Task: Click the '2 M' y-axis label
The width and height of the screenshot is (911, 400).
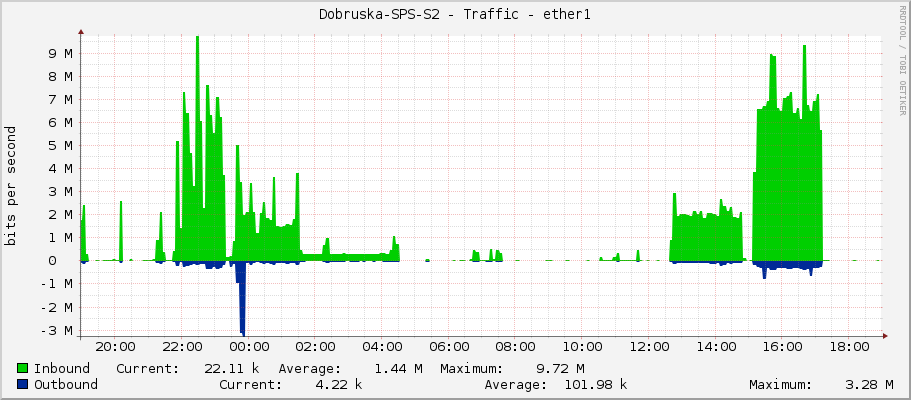Action: click(60, 215)
